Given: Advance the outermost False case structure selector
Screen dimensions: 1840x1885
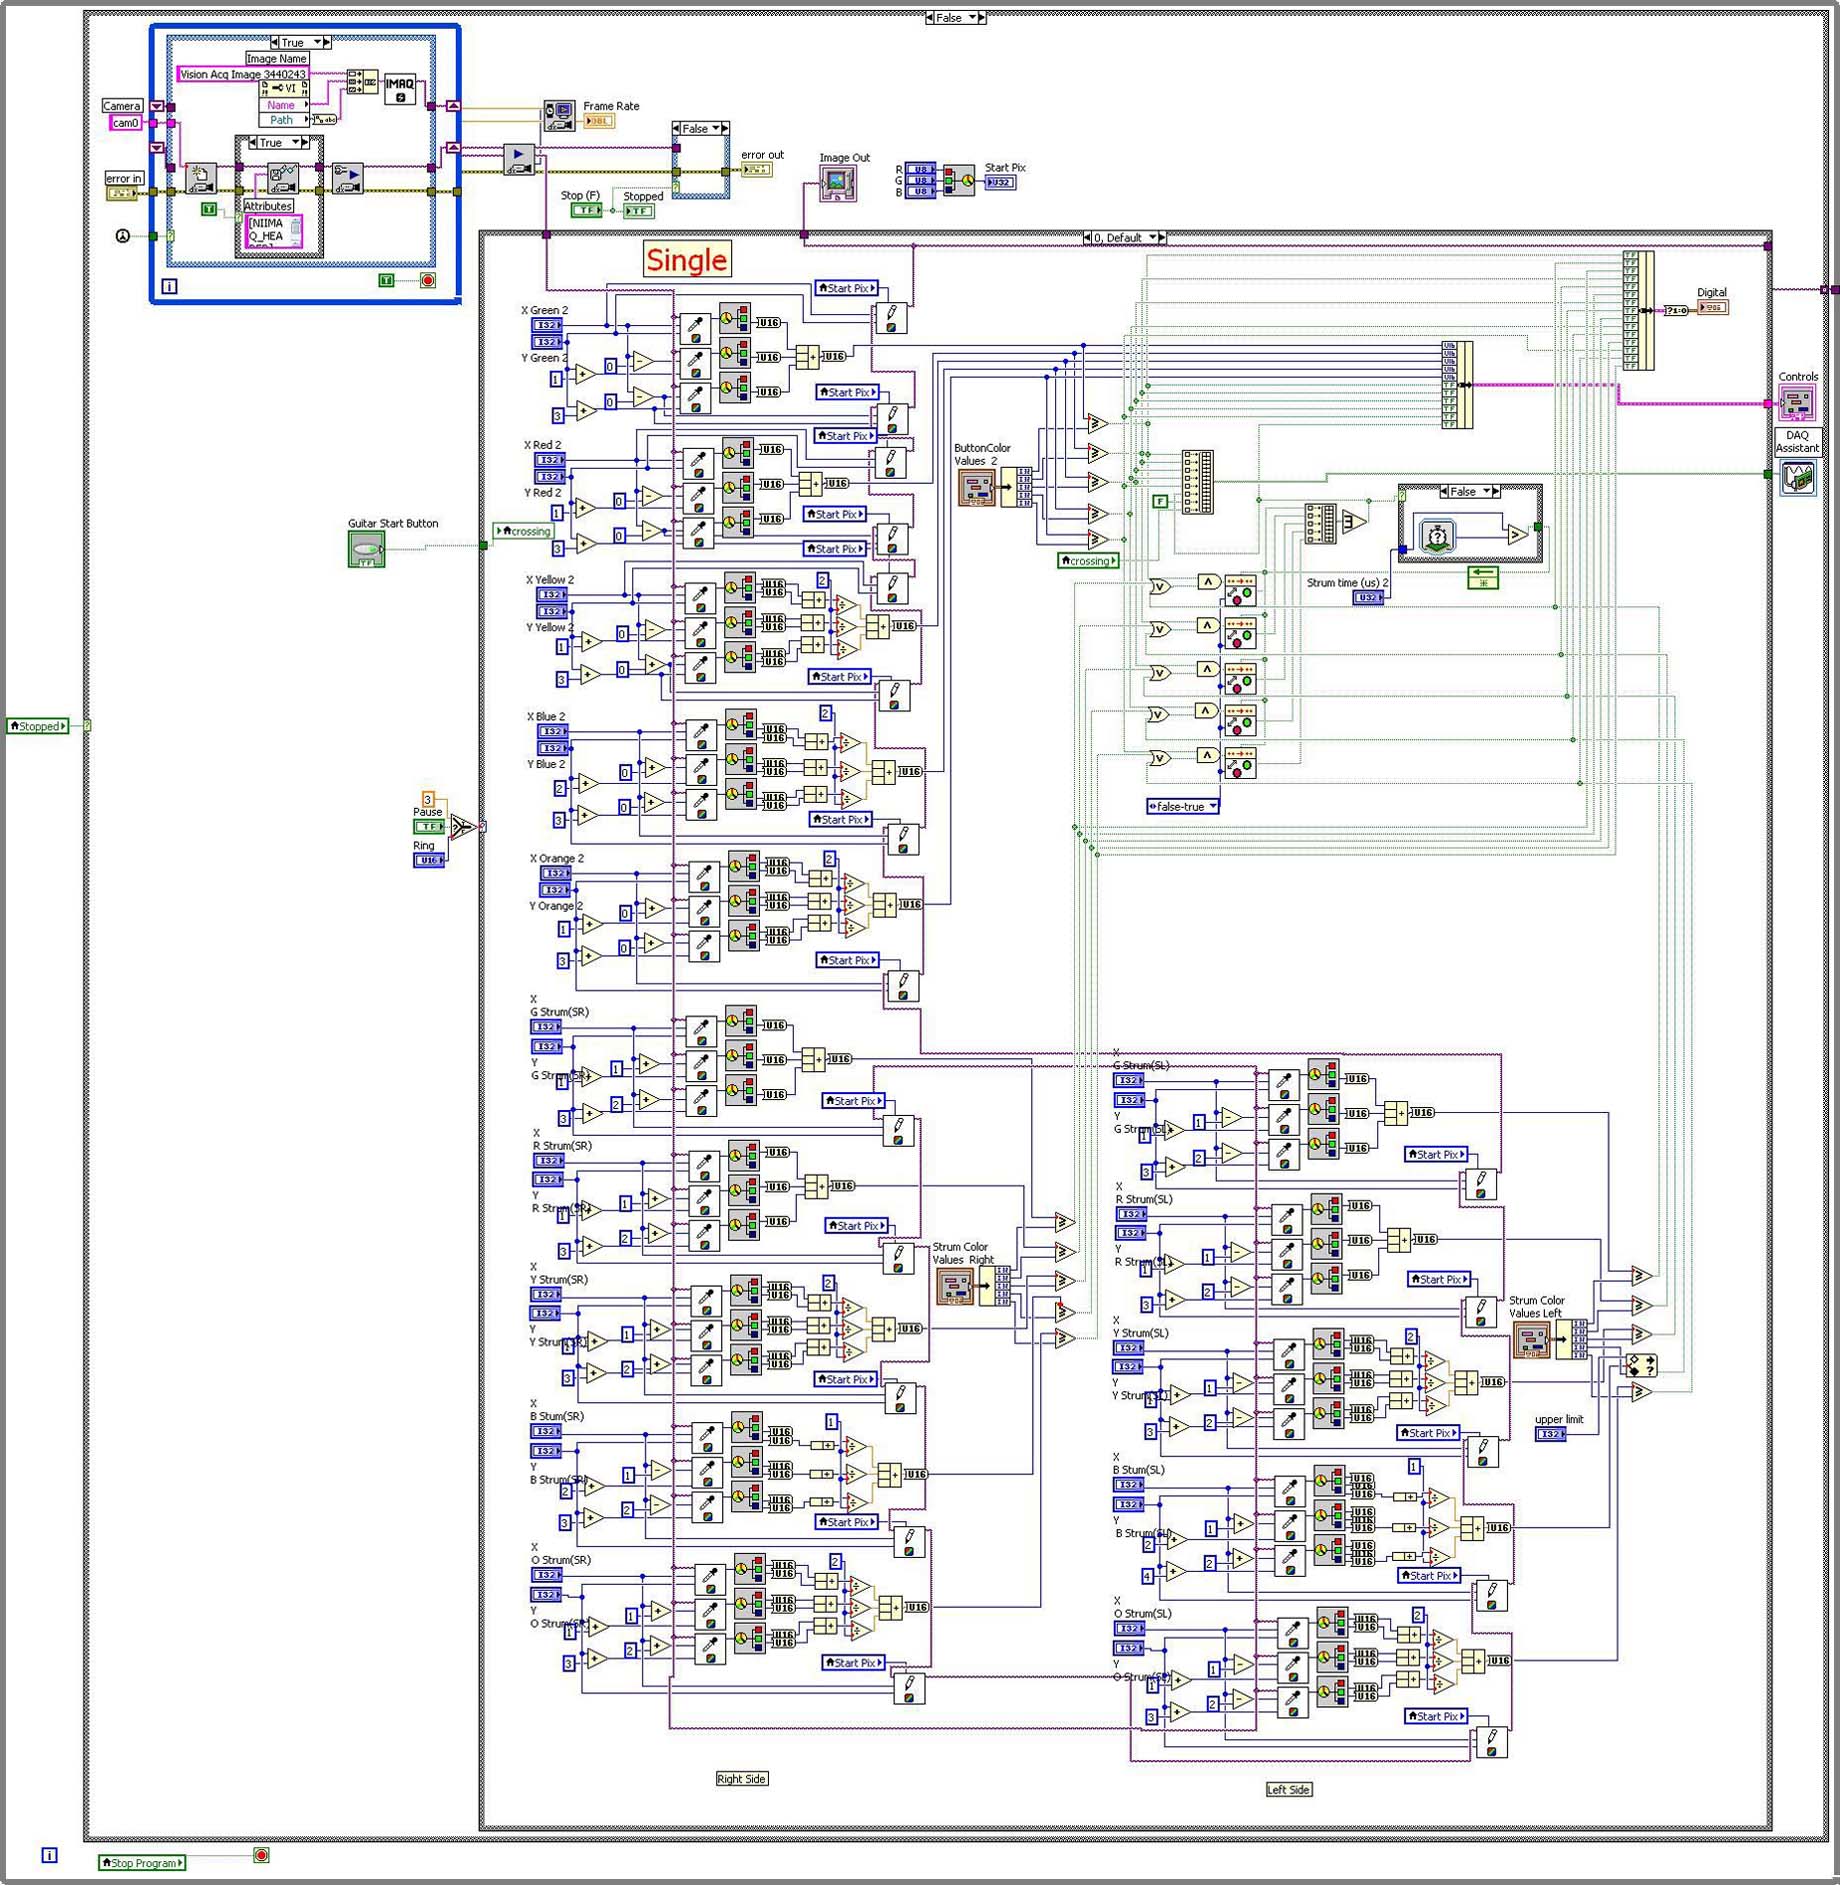Looking at the screenshot, I should [x=981, y=18].
